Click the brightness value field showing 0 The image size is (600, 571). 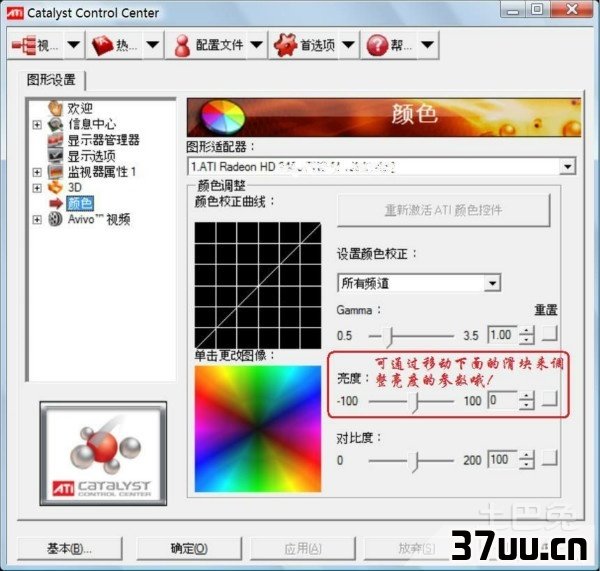click(x=502, y=400)
